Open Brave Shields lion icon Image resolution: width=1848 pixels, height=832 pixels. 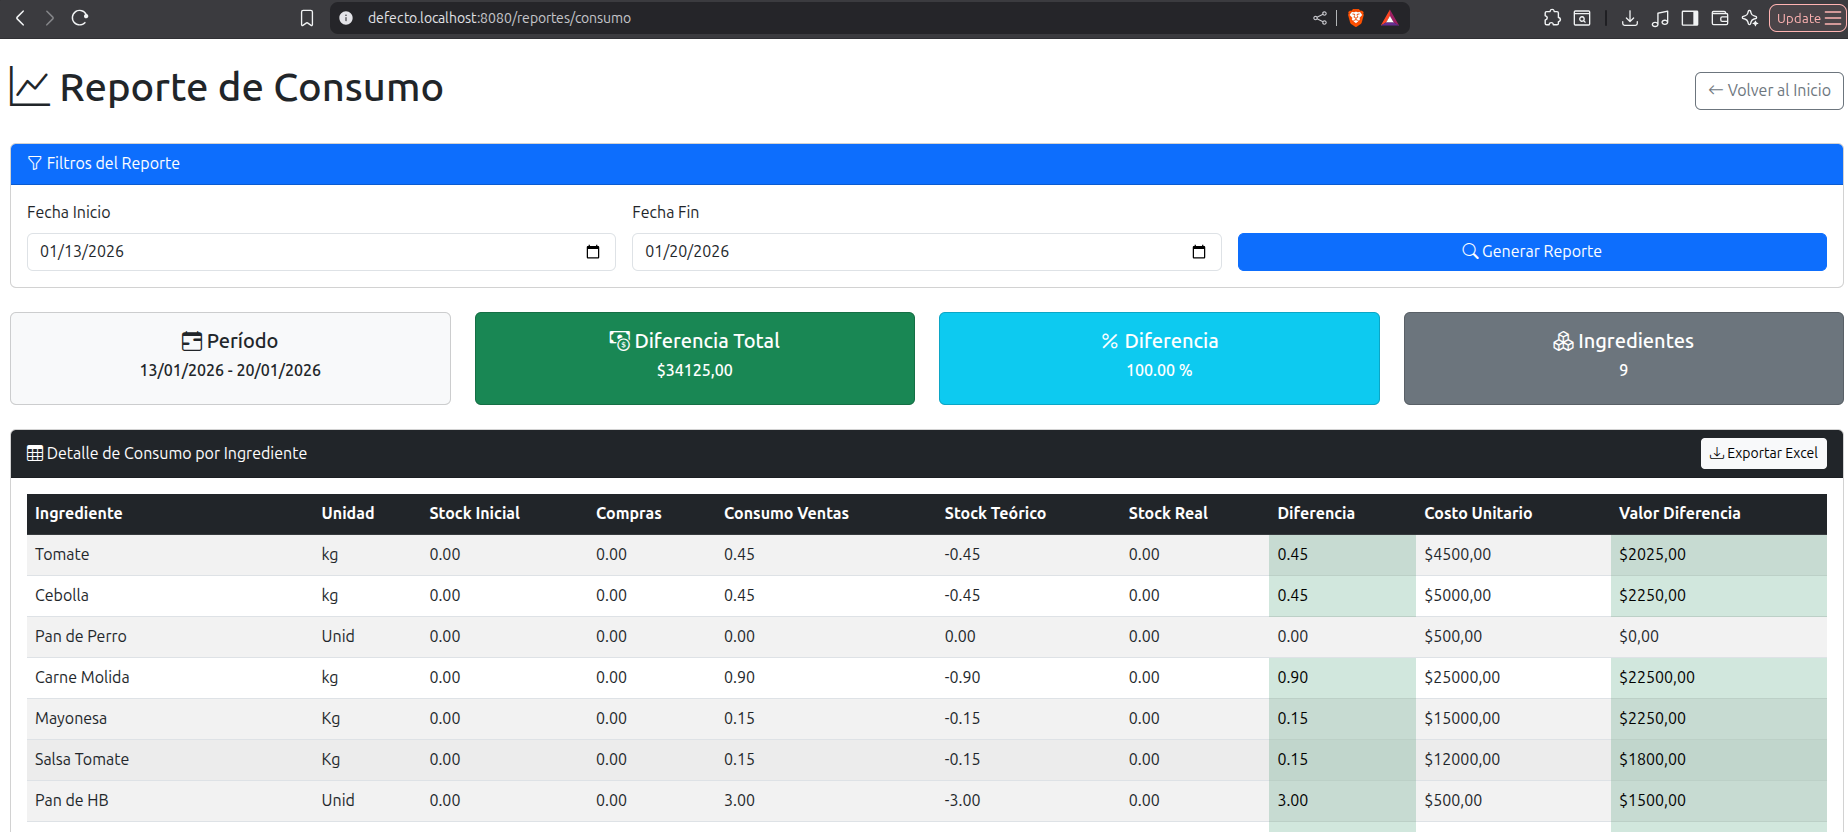[1356, 18]
